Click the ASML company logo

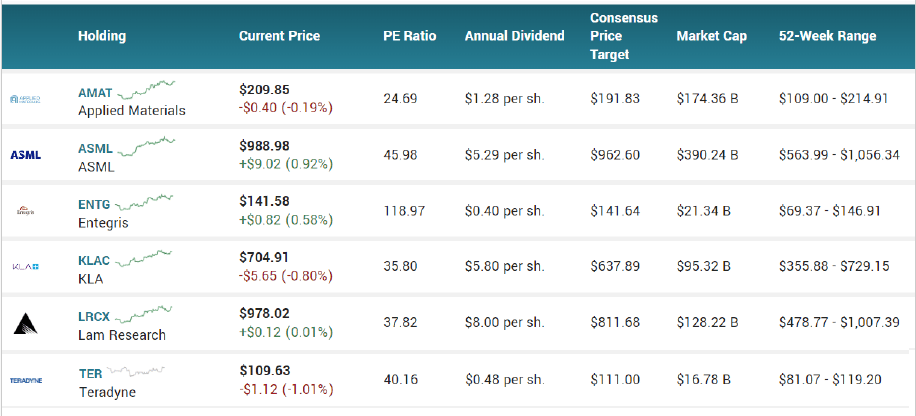(24, 155)
